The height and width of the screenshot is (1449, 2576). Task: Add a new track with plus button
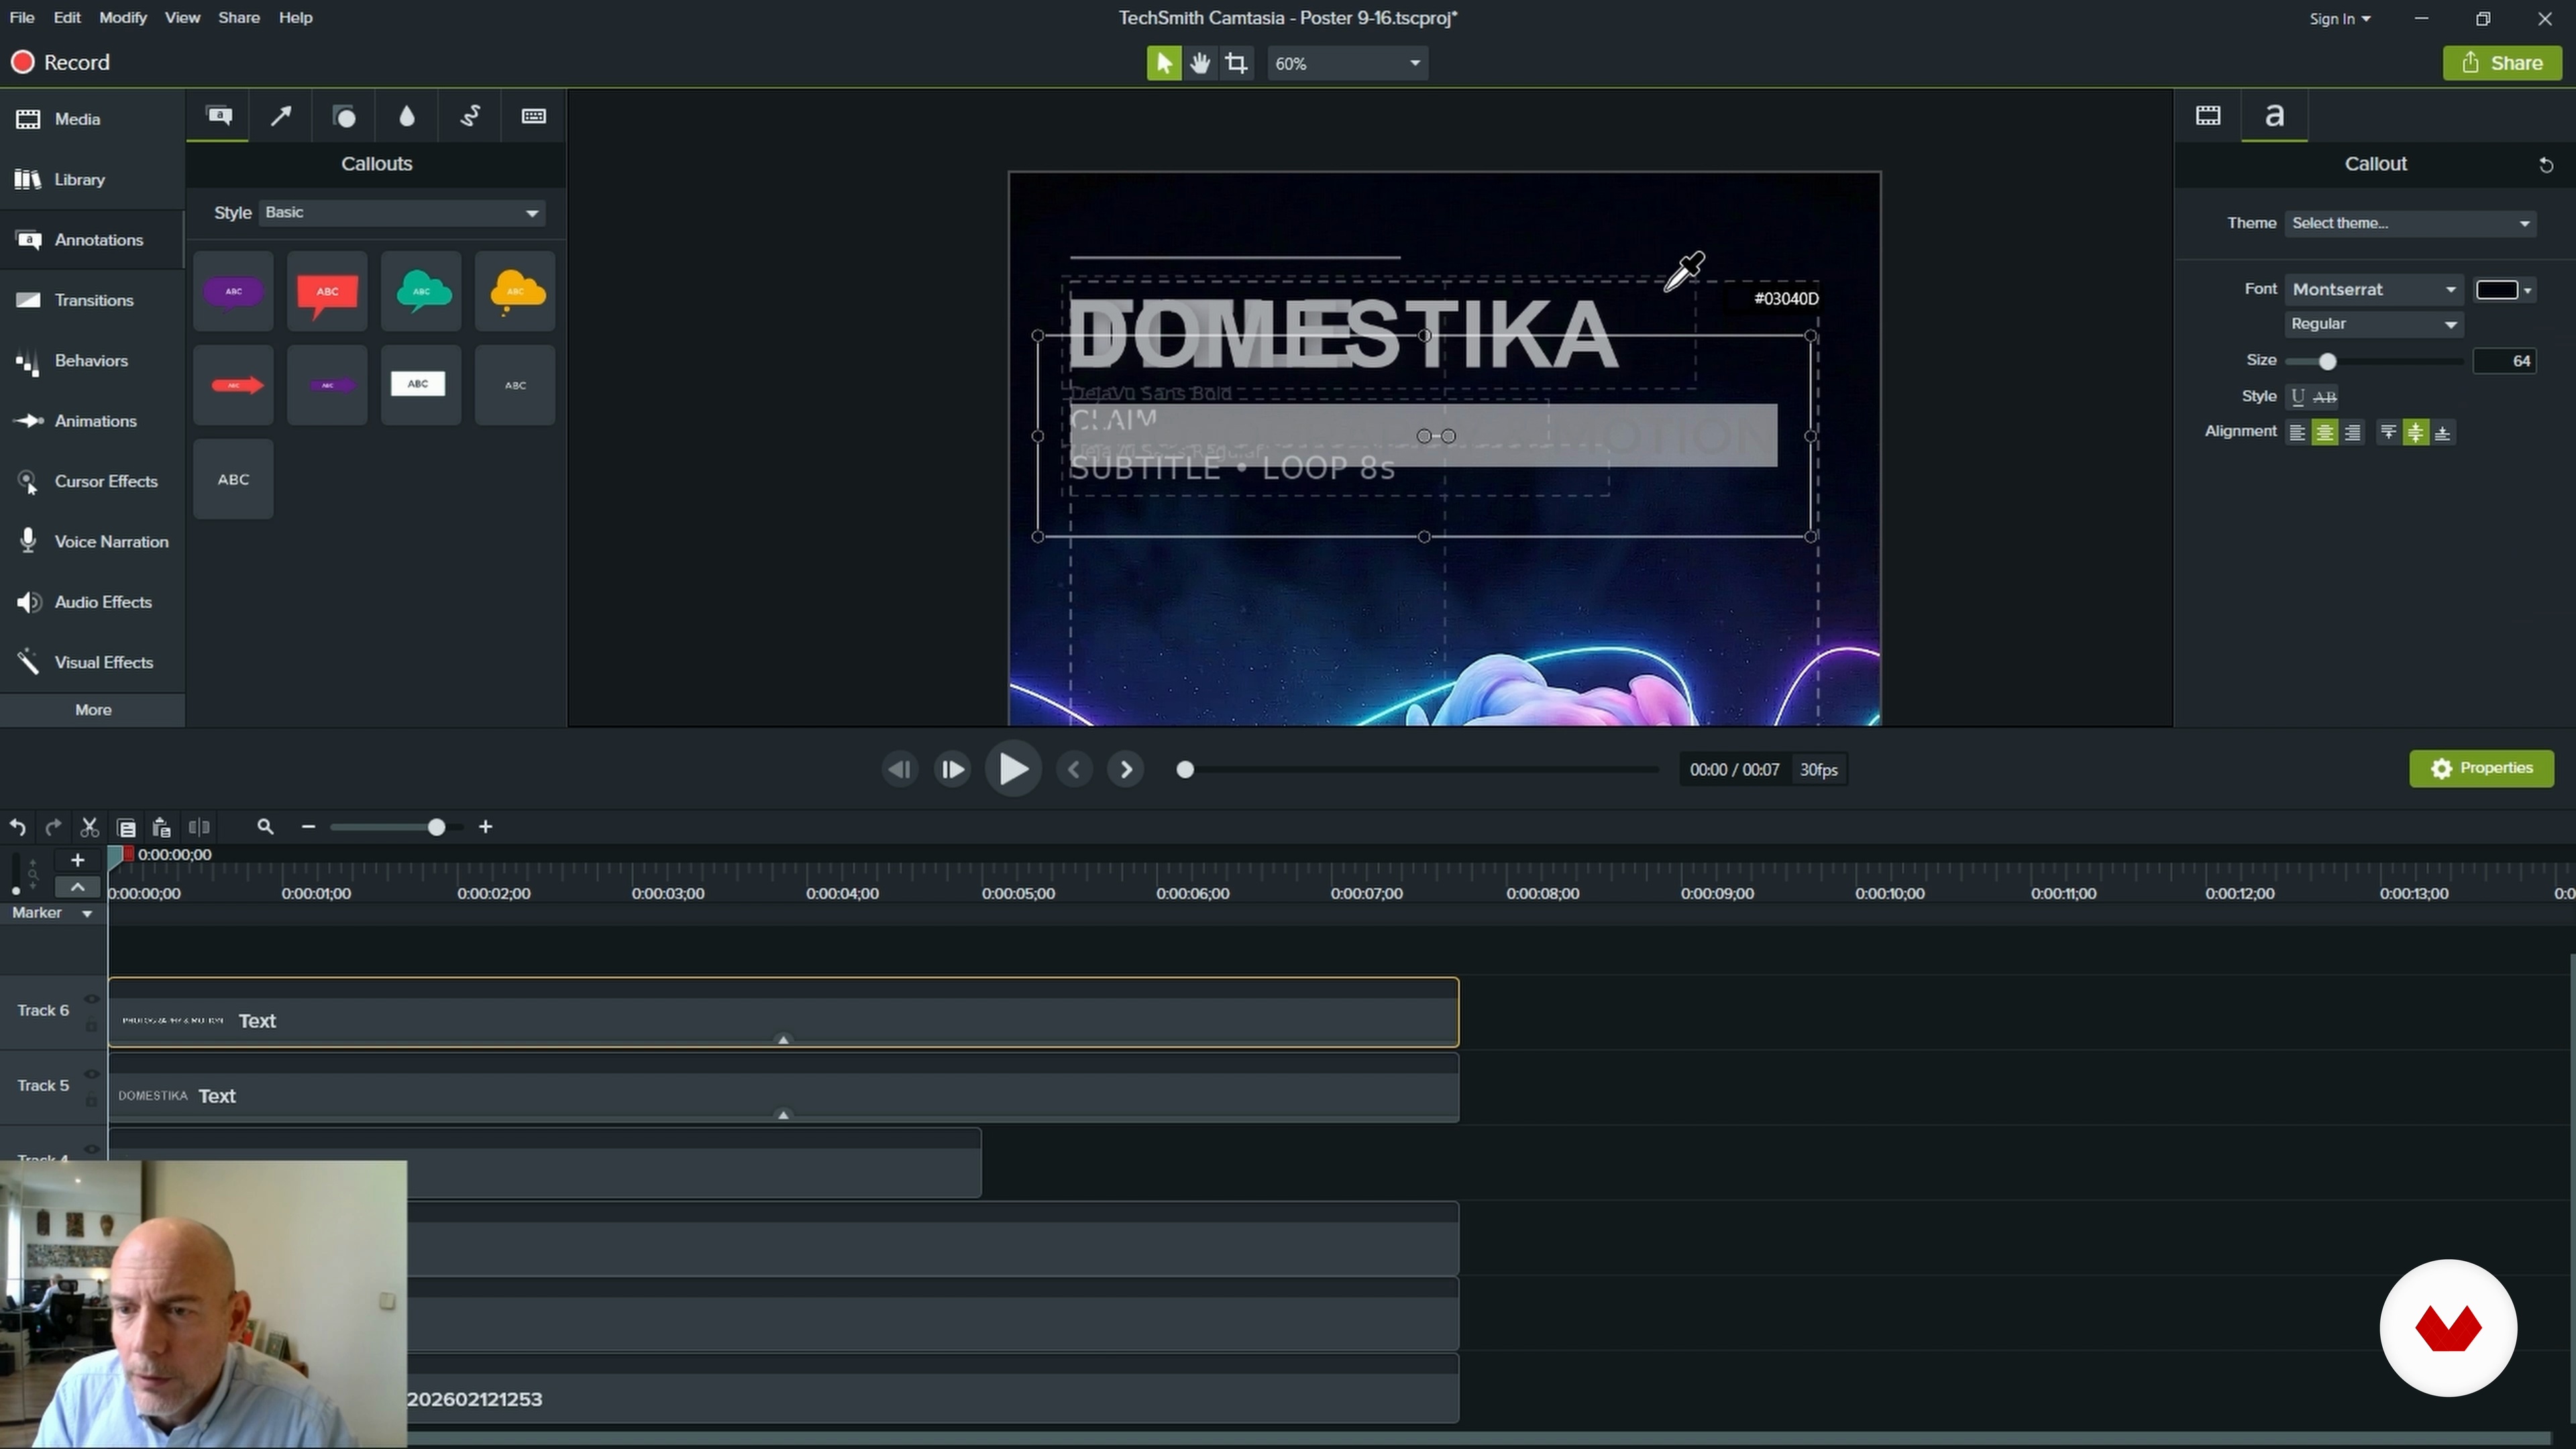tap(77, 860)
